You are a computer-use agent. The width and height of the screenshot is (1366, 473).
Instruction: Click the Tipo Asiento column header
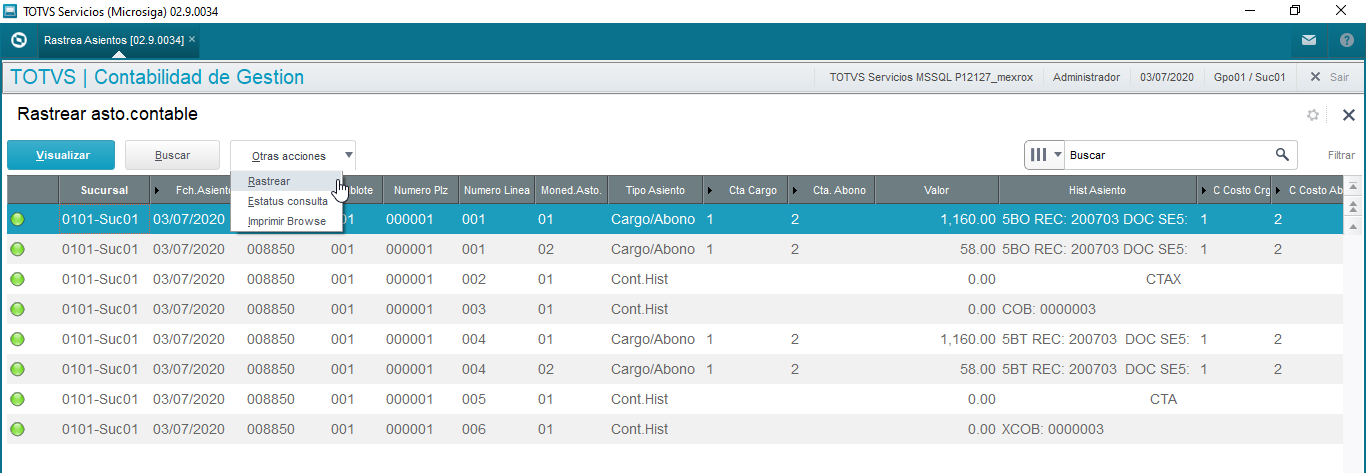655,190
